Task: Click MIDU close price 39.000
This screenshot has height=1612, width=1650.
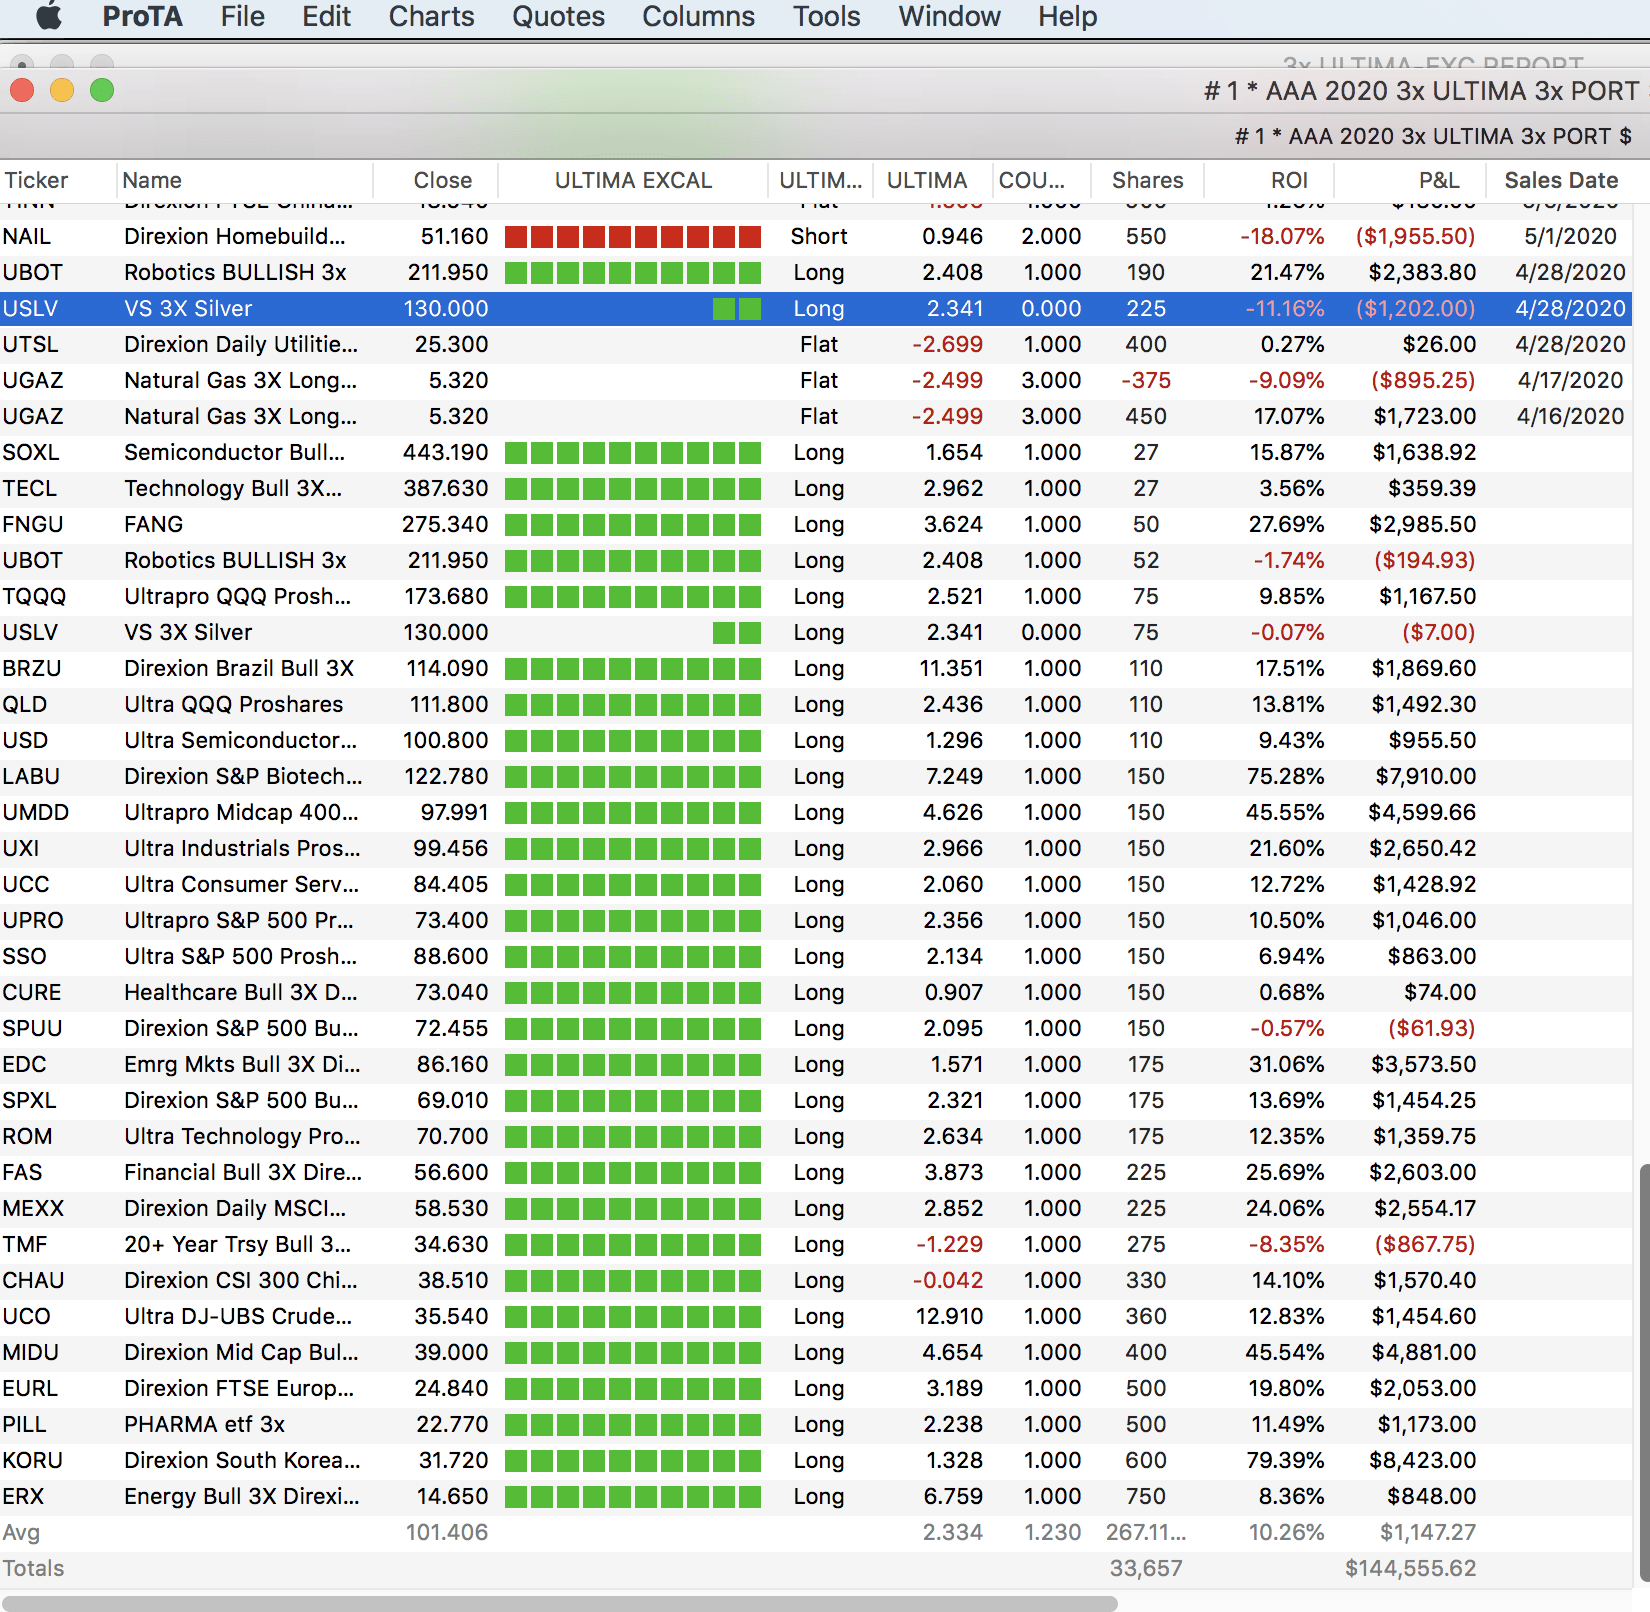Action: (451, 1352)
